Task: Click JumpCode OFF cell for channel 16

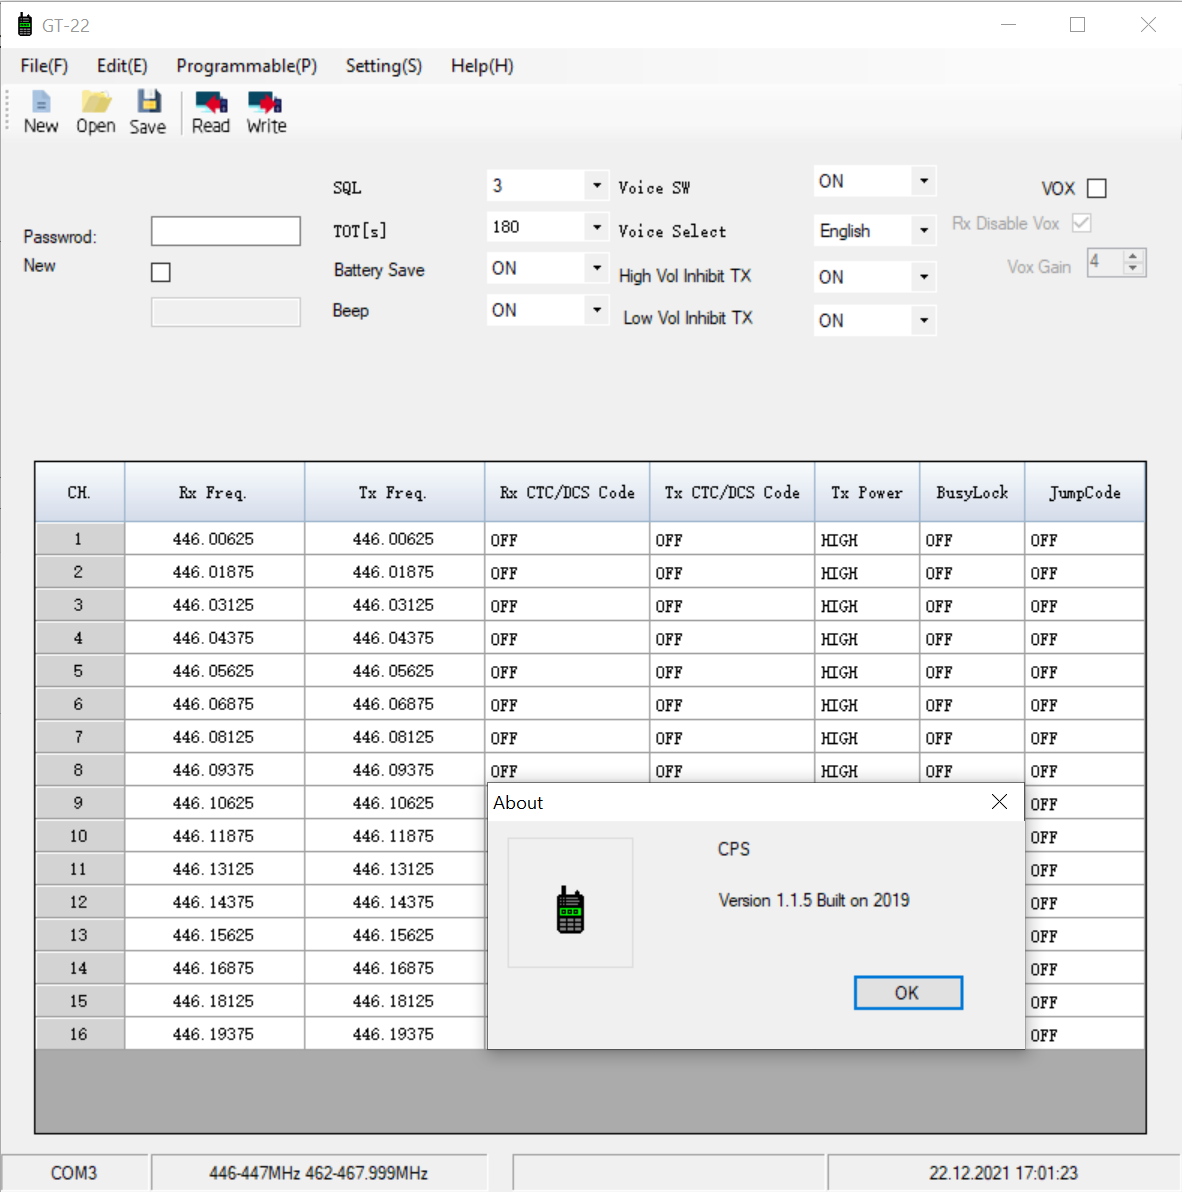Action: click(x=1085, y=1034)
